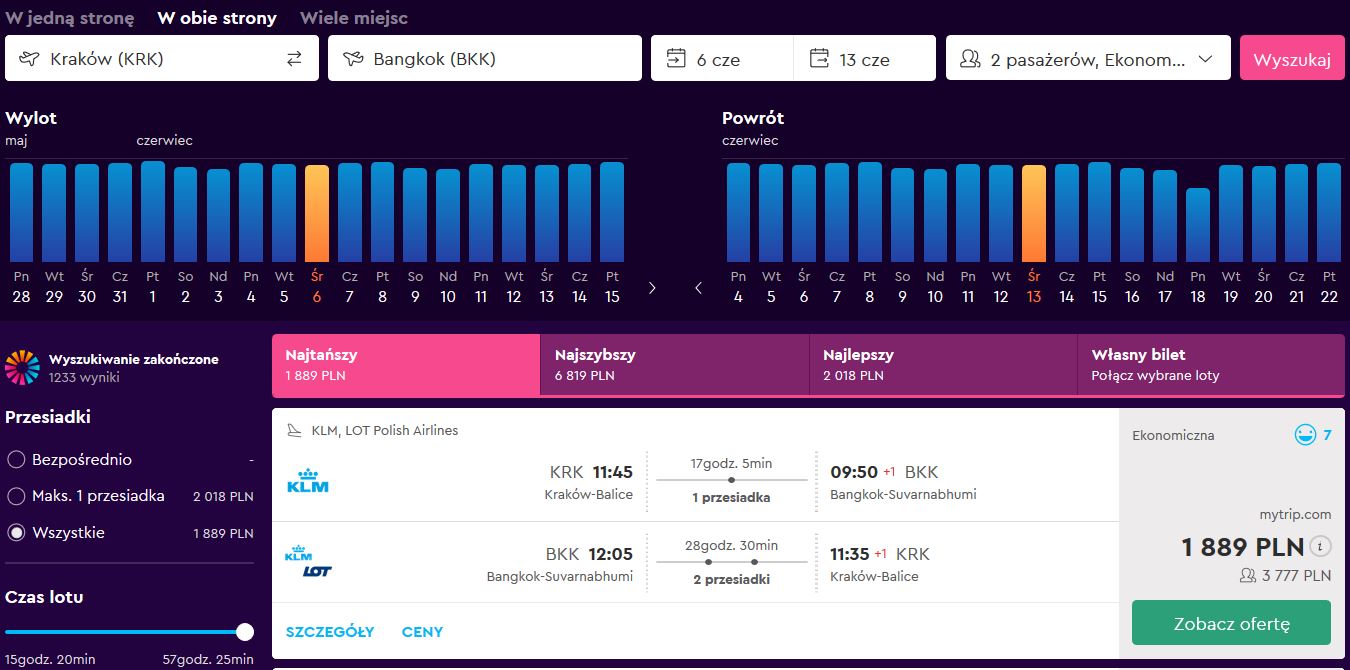Select Maks. 1 przesiadka radio option
Image resolution: width=1350 pixels, height=670 pixels.
click(x=16, y=496)
